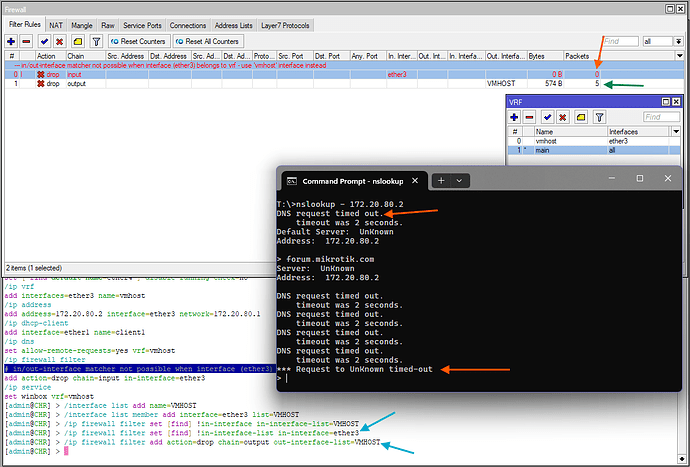This screenshot has height=467, width=690.
Task: Switch to Raw tab
Action: coord(108,26)
